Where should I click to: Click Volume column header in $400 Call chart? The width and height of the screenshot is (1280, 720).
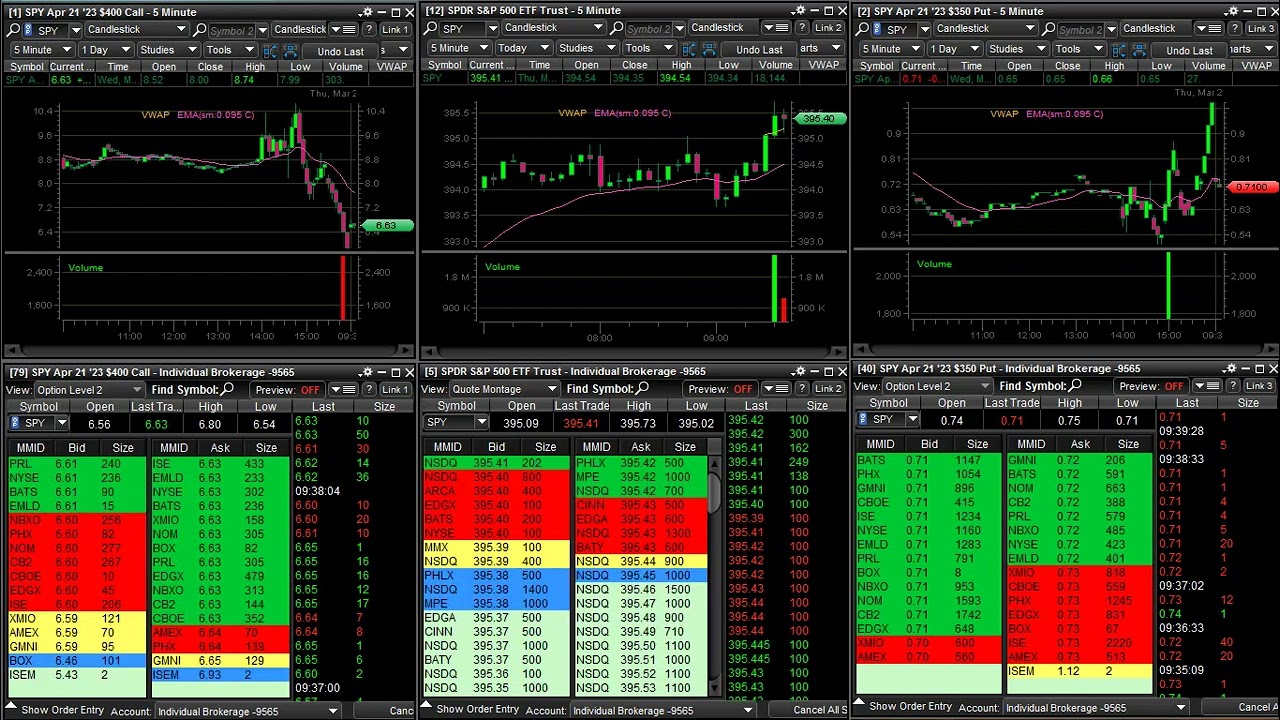[x=345, y=67]
